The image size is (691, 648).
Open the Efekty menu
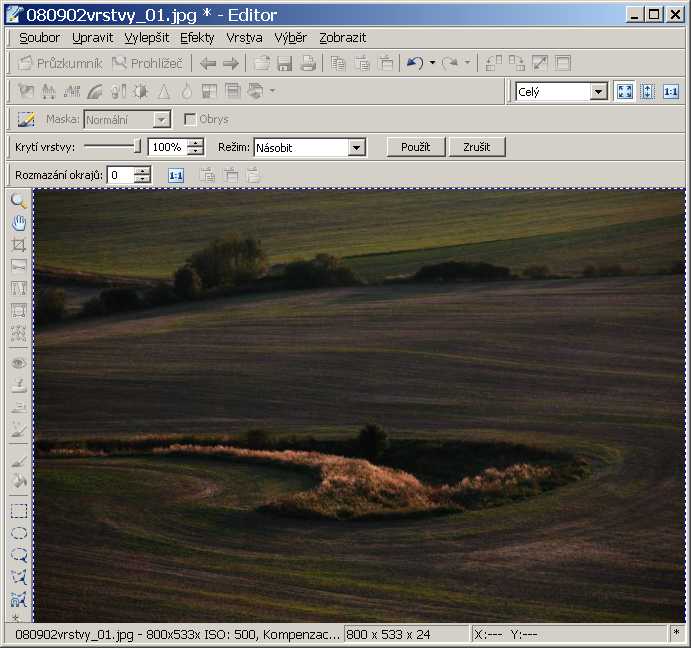[197, 38]
